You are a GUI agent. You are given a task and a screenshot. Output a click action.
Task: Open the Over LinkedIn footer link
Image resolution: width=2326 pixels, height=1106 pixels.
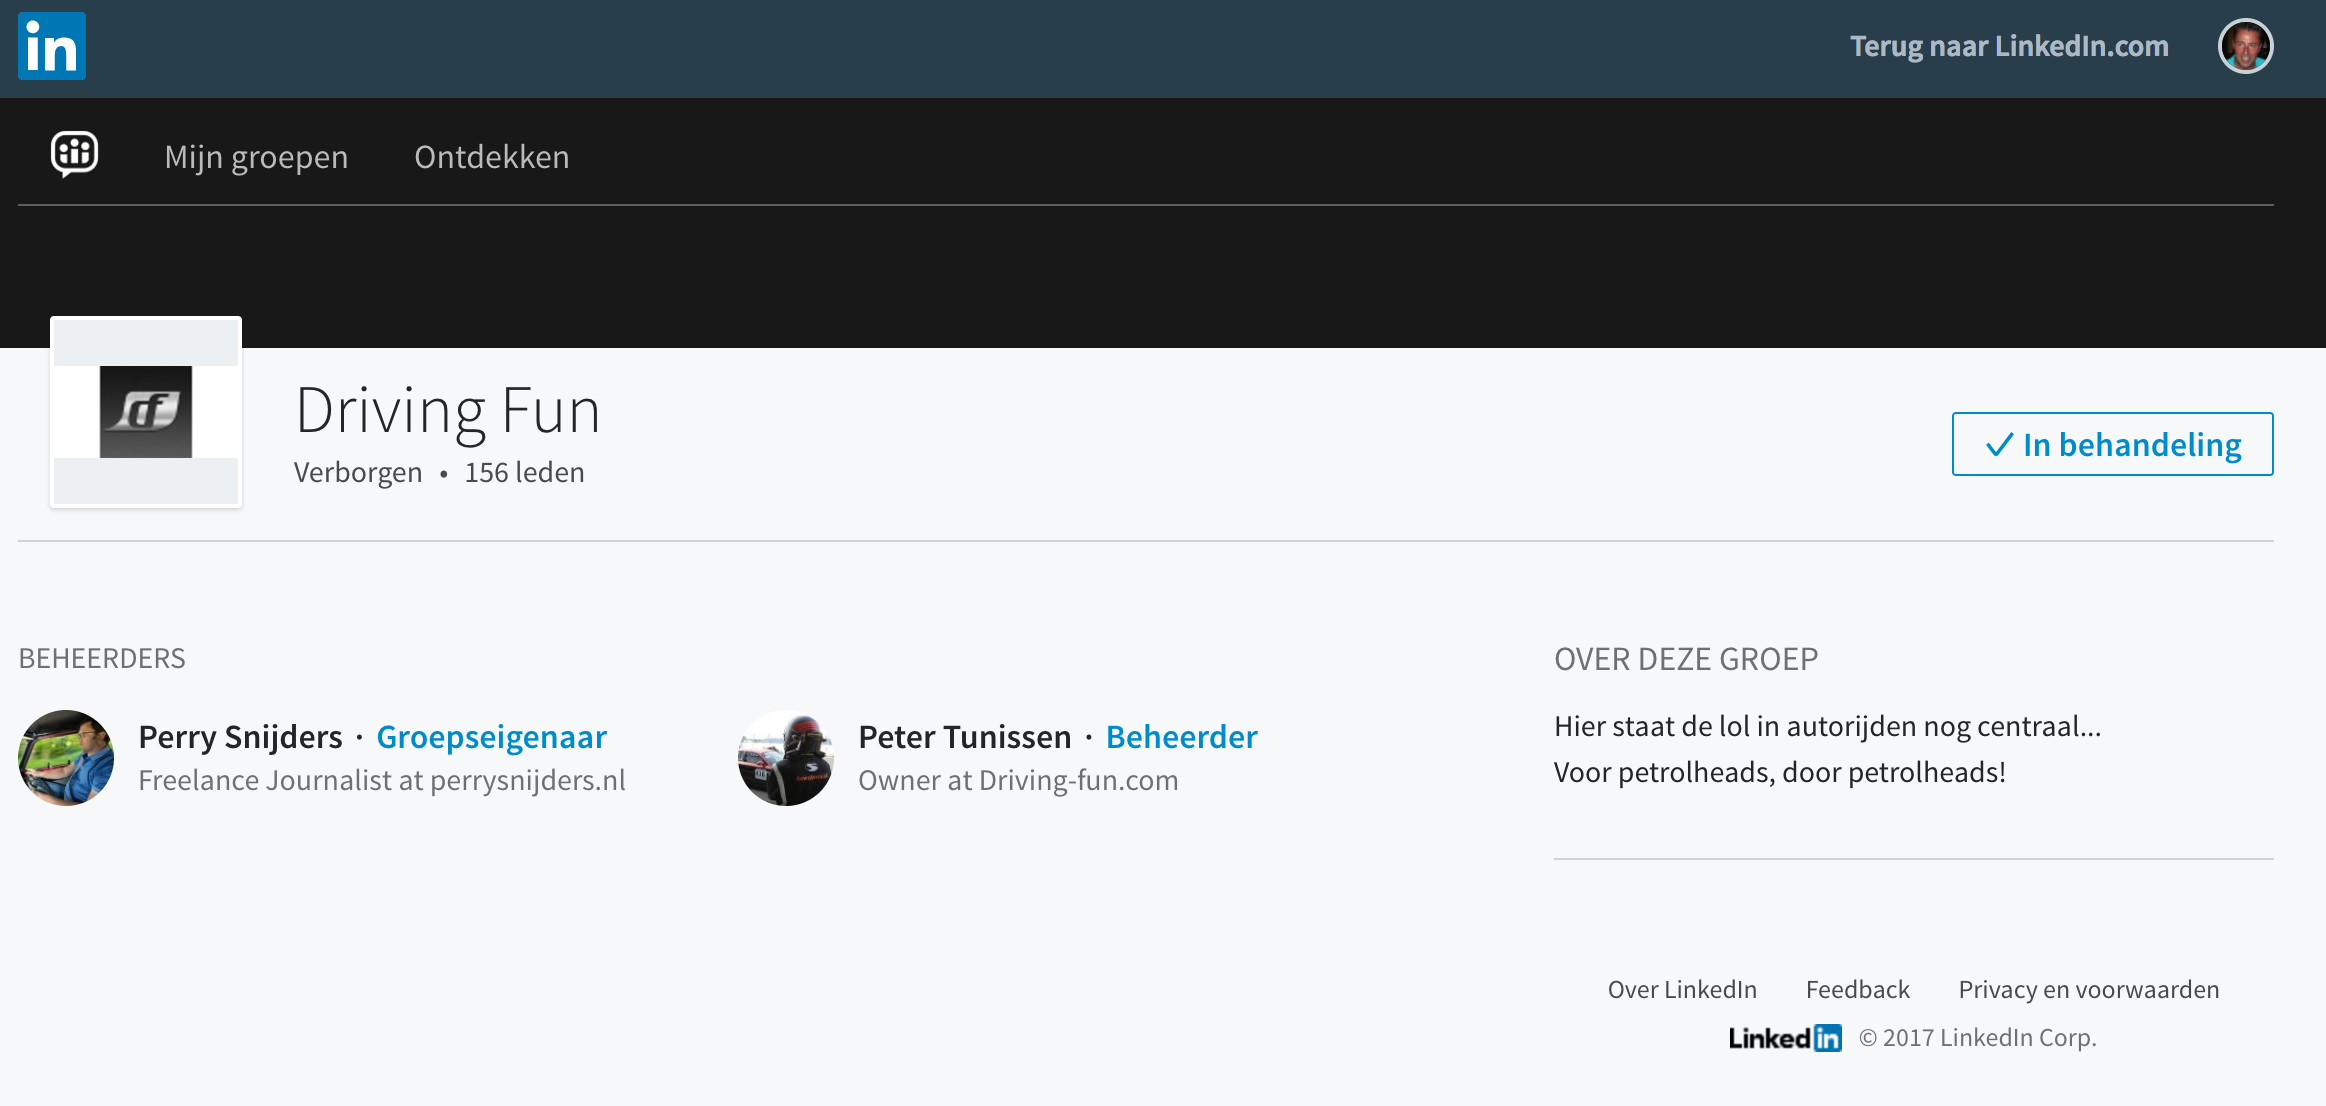click(x=1682, y=989)
